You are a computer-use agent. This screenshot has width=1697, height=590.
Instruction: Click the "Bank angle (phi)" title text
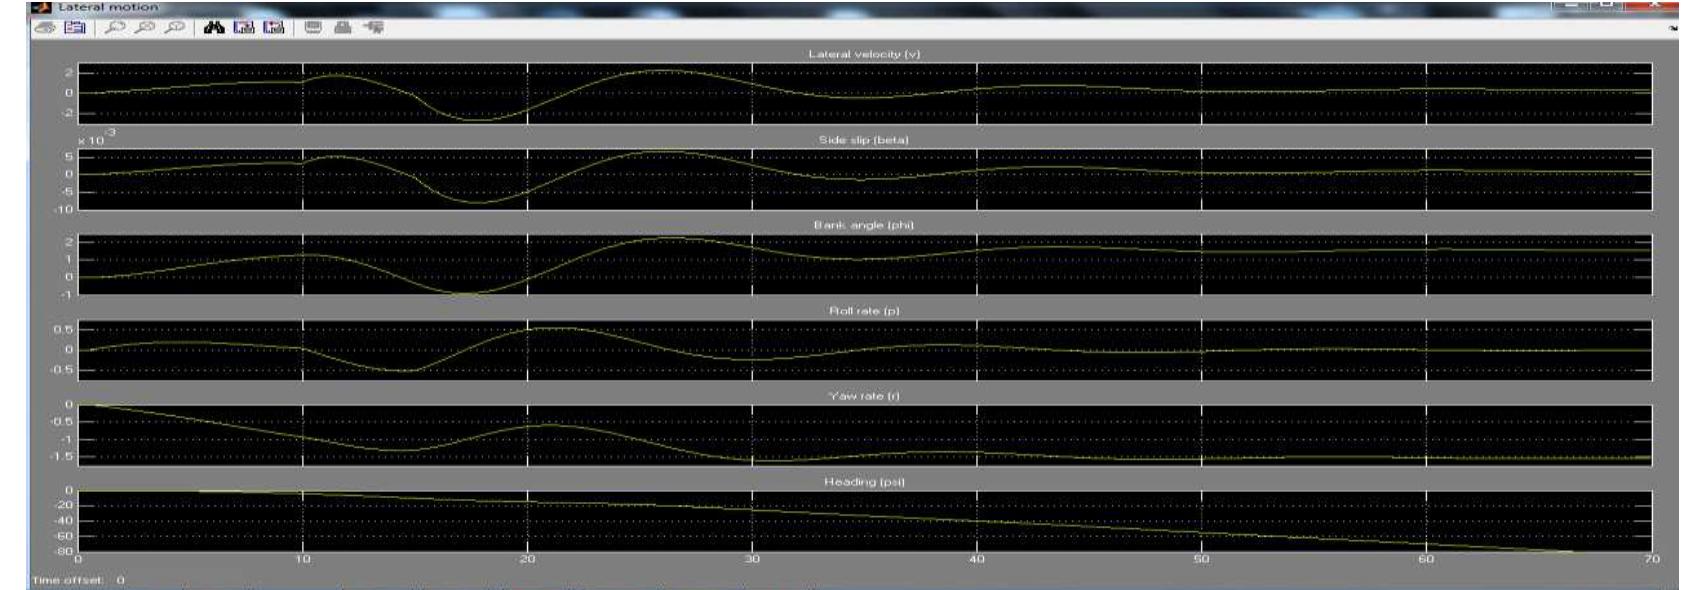864,225
